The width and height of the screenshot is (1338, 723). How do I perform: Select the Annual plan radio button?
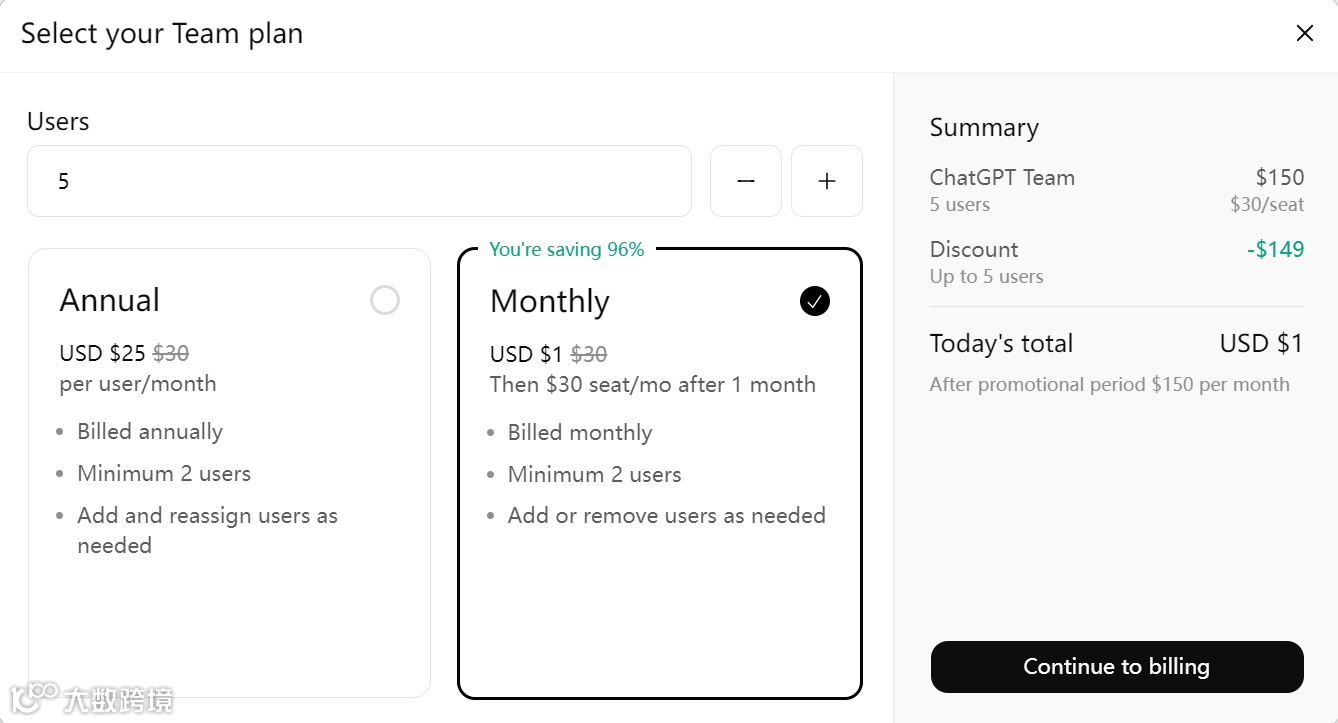click(x=385, y=300)
